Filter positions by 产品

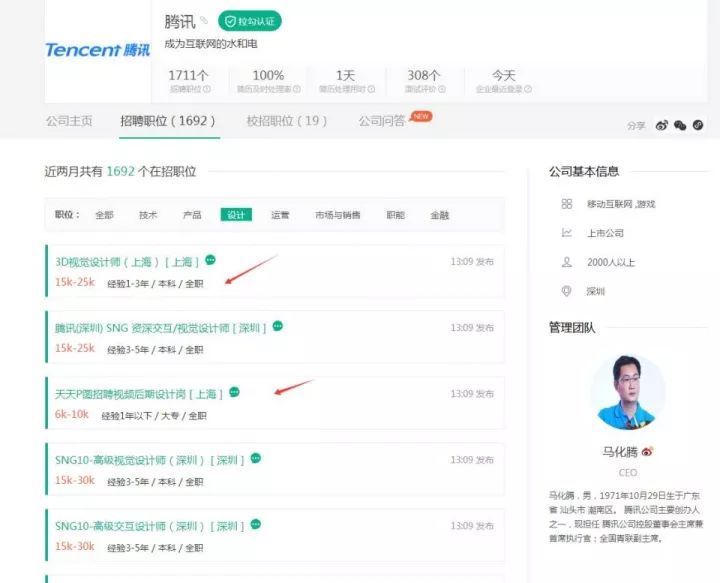pos(192,215)
